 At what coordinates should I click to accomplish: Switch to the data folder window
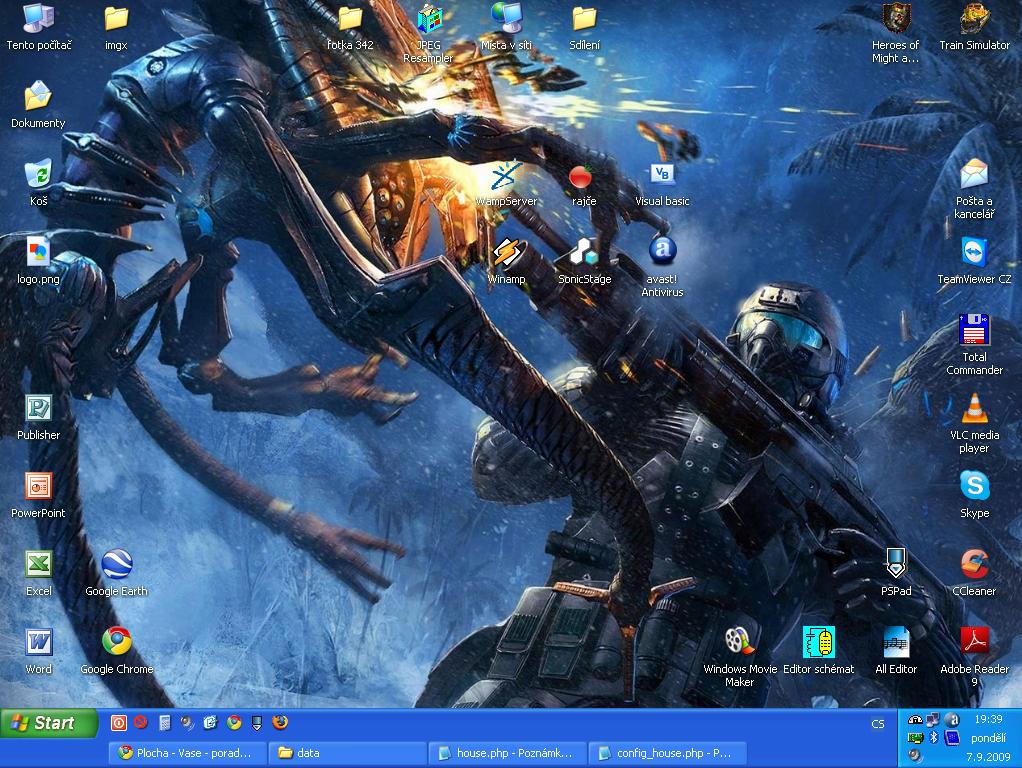tap(348, 753)
